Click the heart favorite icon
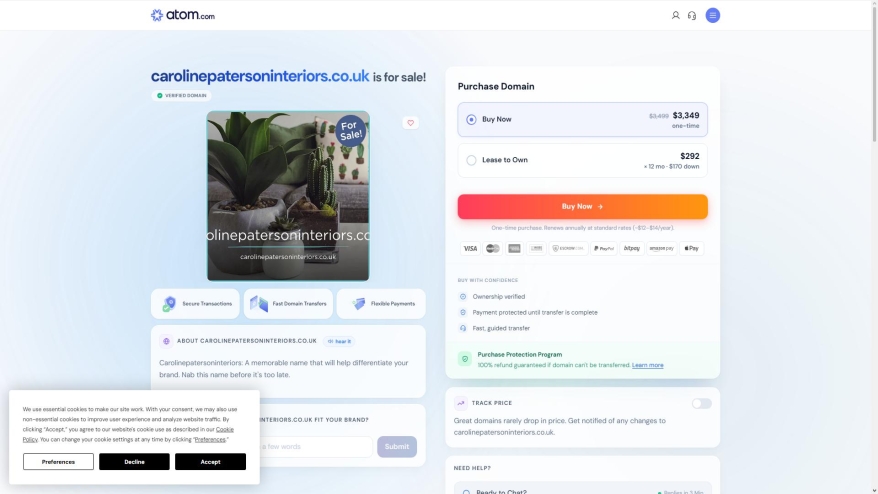Image resolution: width=878 pixels, height=494 pixels. pos(410,123)
